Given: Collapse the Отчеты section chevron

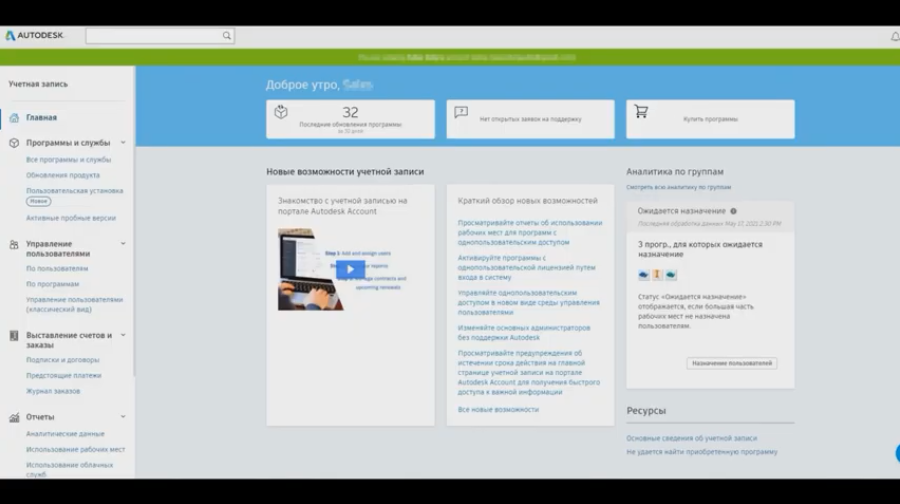Looking at the screenshot, I should [123, 417].
